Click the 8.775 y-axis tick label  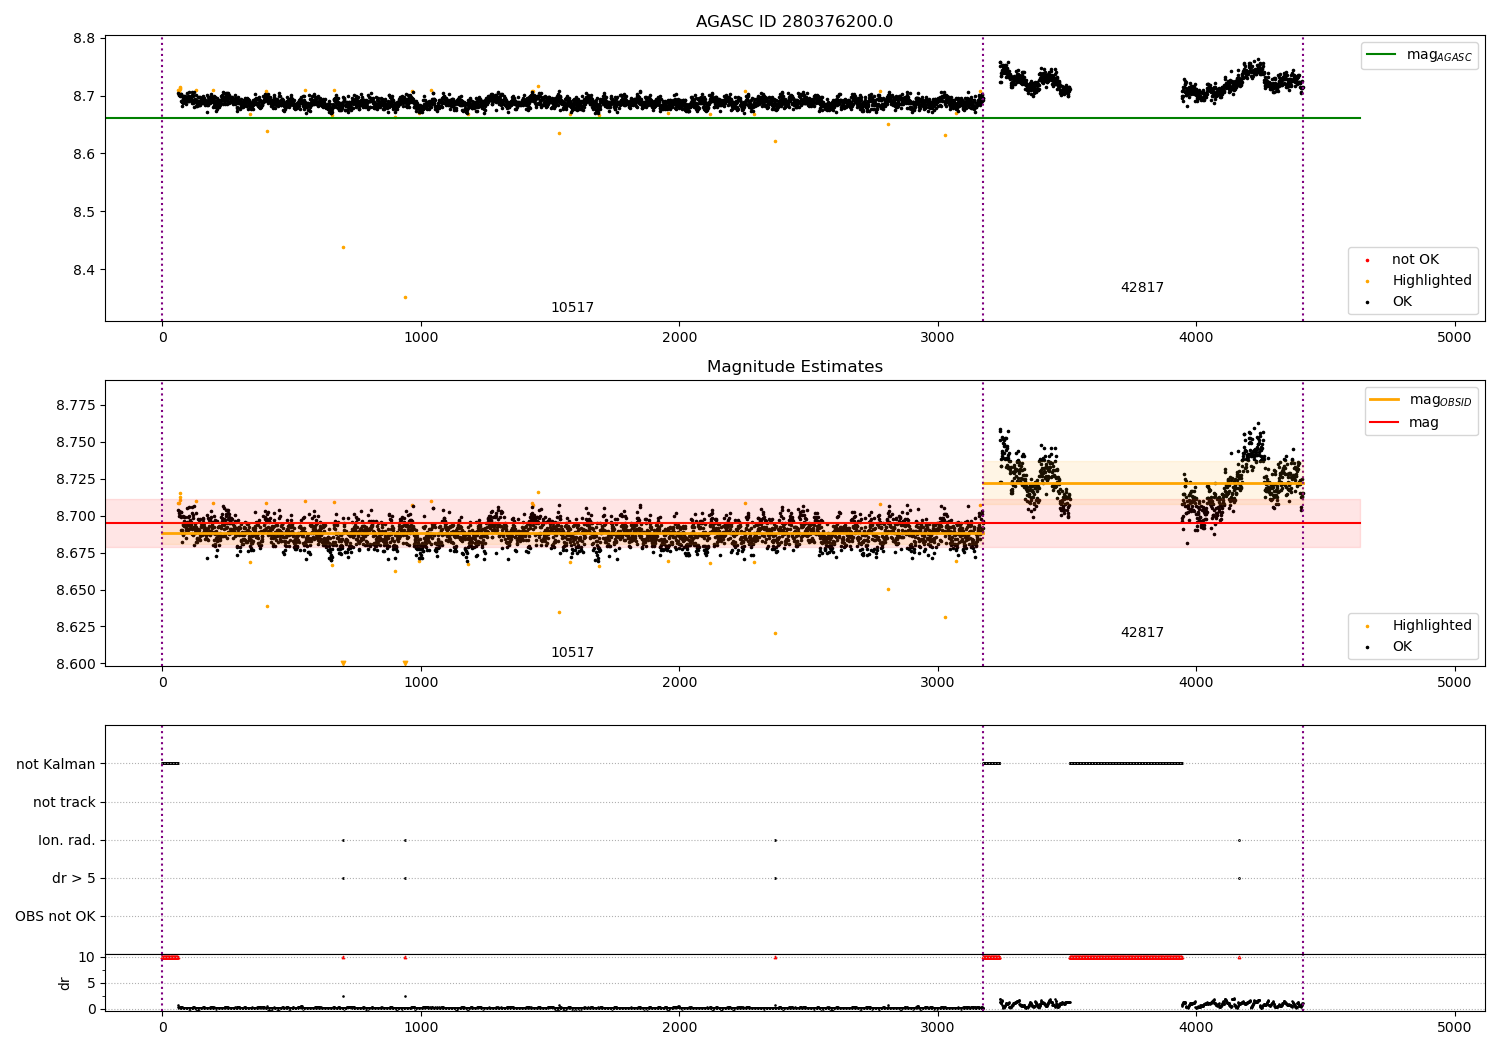coord(76,405)
